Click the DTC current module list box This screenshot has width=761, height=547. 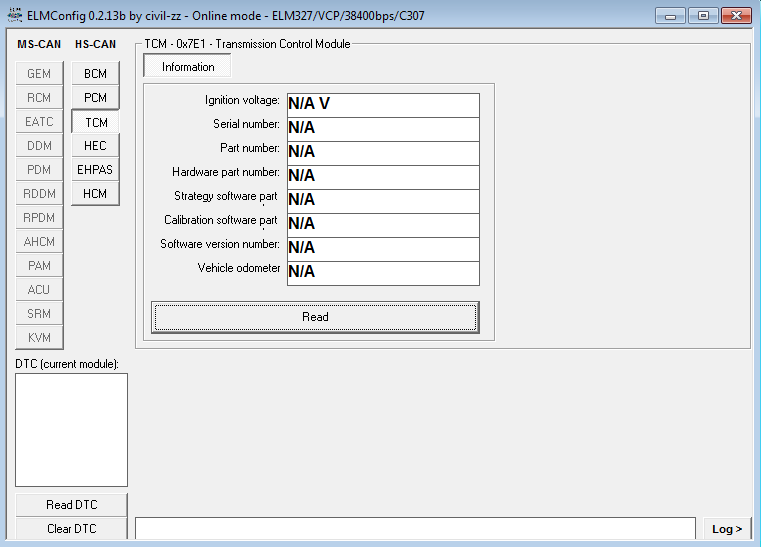coord(71,430)
